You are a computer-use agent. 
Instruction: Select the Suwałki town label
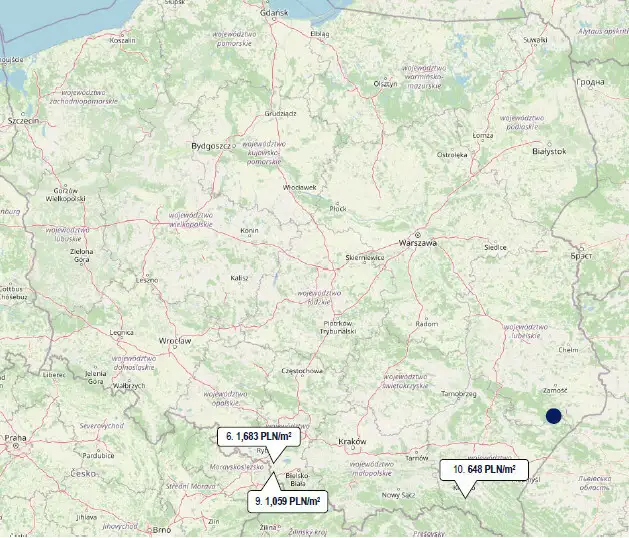(x=536, y=40)
